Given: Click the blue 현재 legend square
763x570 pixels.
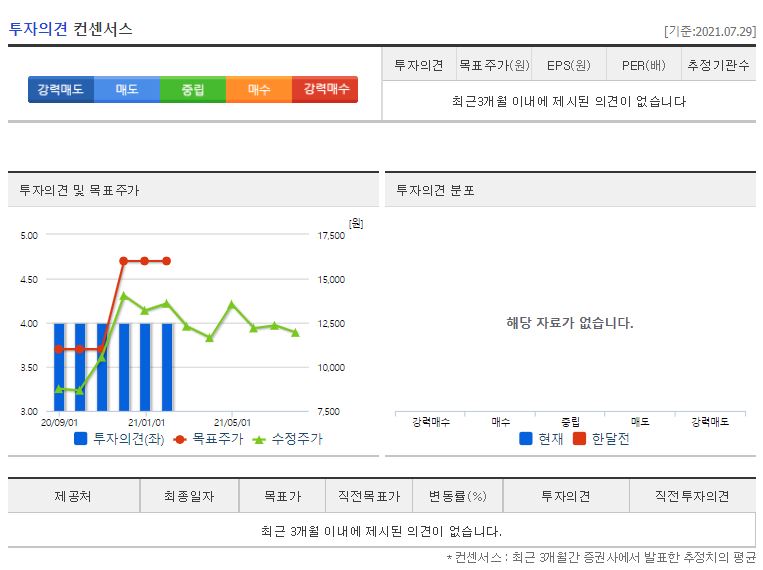Looking at the screenshot, I should [526, 439].
